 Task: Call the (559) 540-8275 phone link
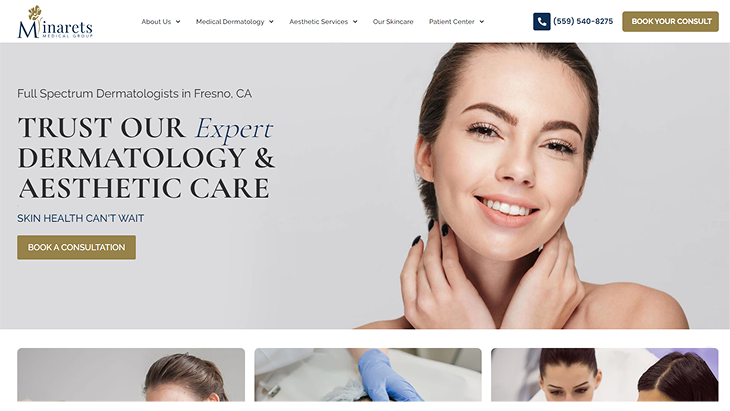click(583, 21)
